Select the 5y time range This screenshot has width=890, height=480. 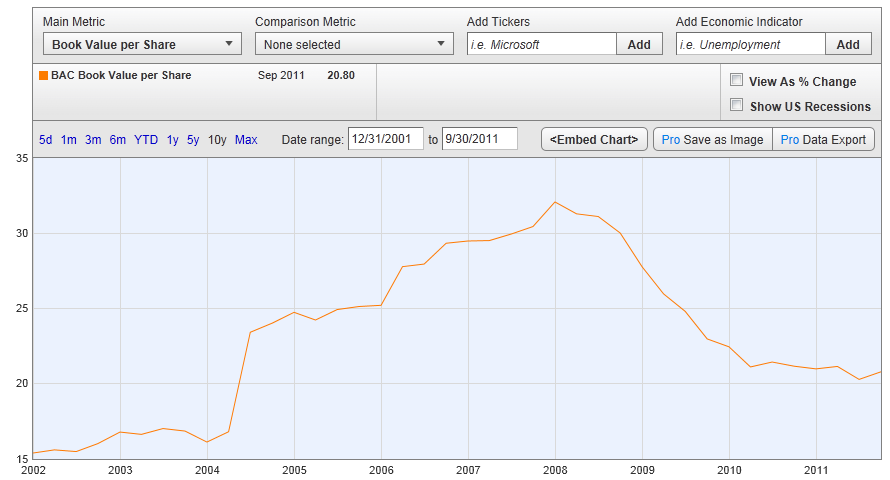point(193,140)
